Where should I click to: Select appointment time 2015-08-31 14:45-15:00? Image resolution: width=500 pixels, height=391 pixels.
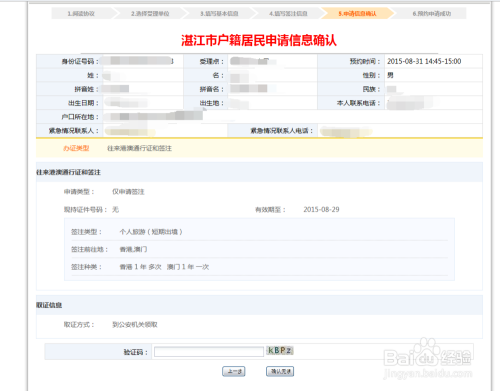click(x=424, y=61)
